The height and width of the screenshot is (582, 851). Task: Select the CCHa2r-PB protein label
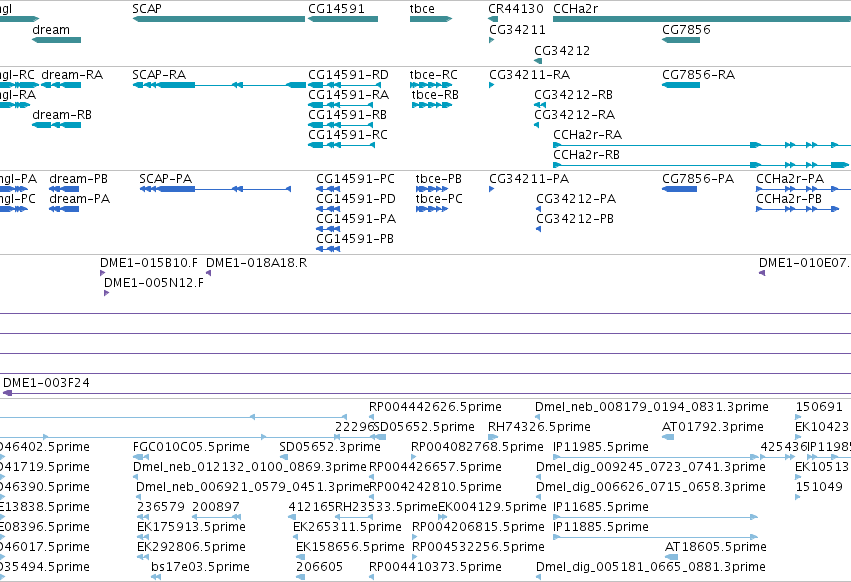pos(789,199)
